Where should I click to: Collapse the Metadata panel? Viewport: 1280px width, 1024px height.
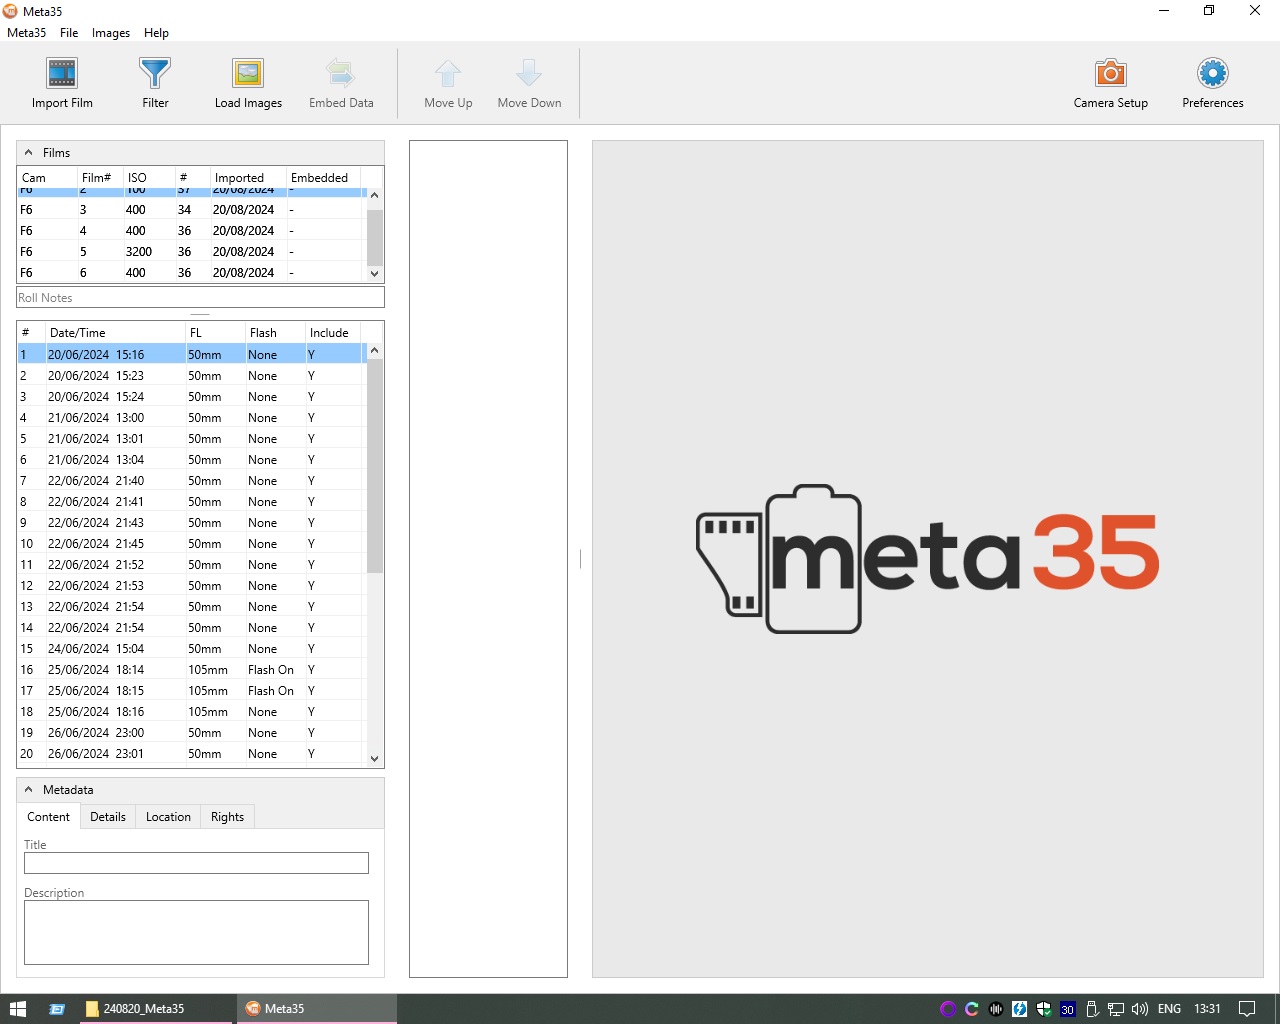[x=29, y=790]
